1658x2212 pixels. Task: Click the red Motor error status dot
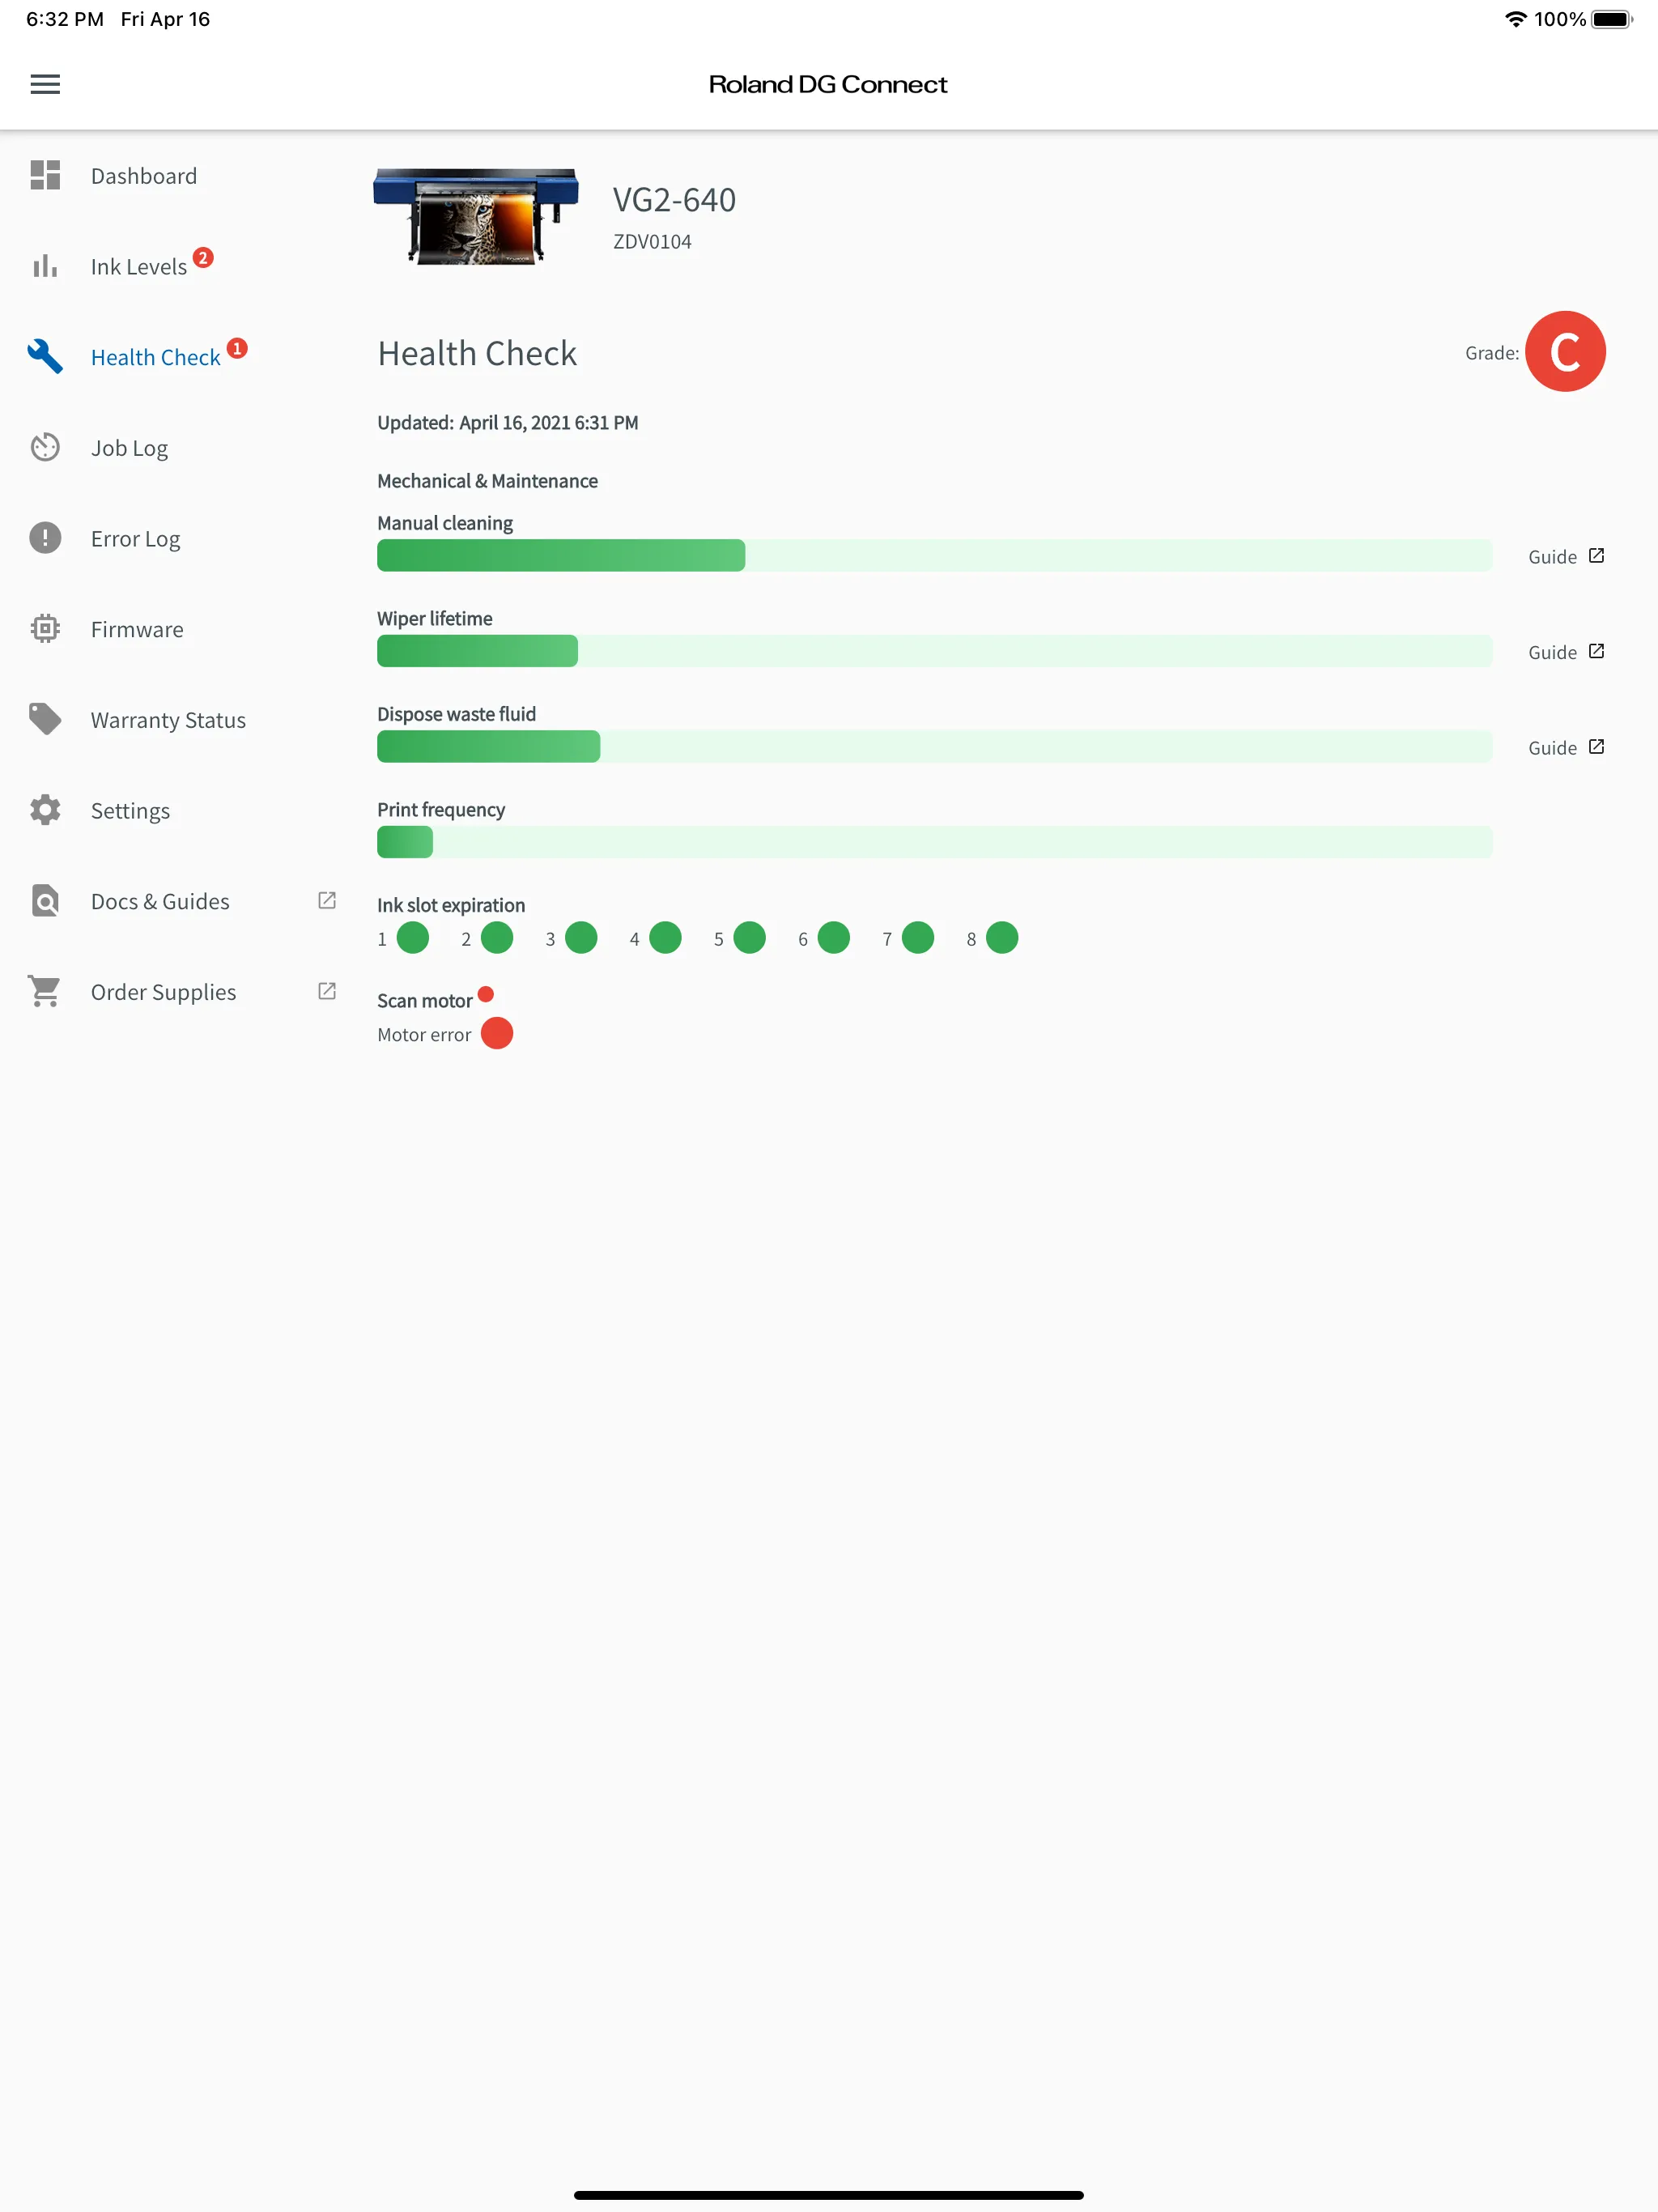click(x=497, y=1033)
